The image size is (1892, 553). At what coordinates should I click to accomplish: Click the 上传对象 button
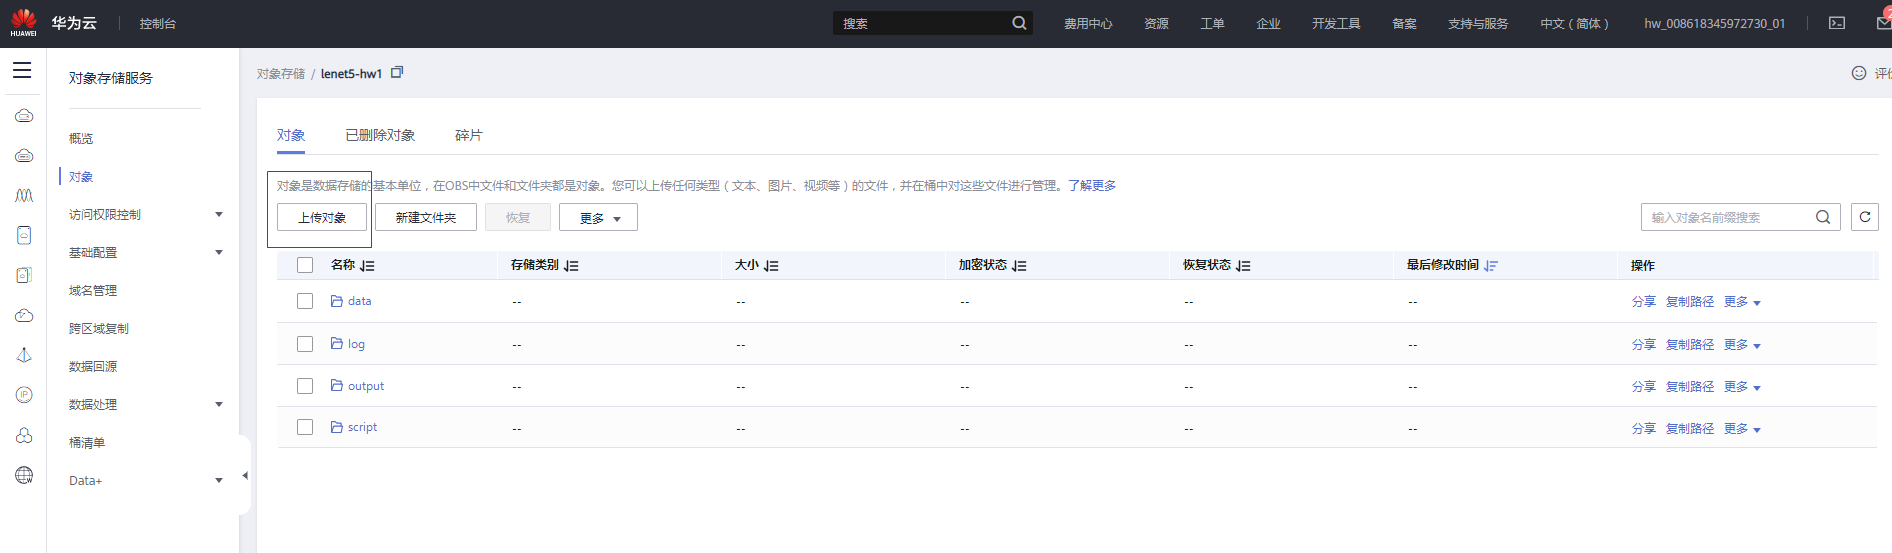tap(322, 217)
